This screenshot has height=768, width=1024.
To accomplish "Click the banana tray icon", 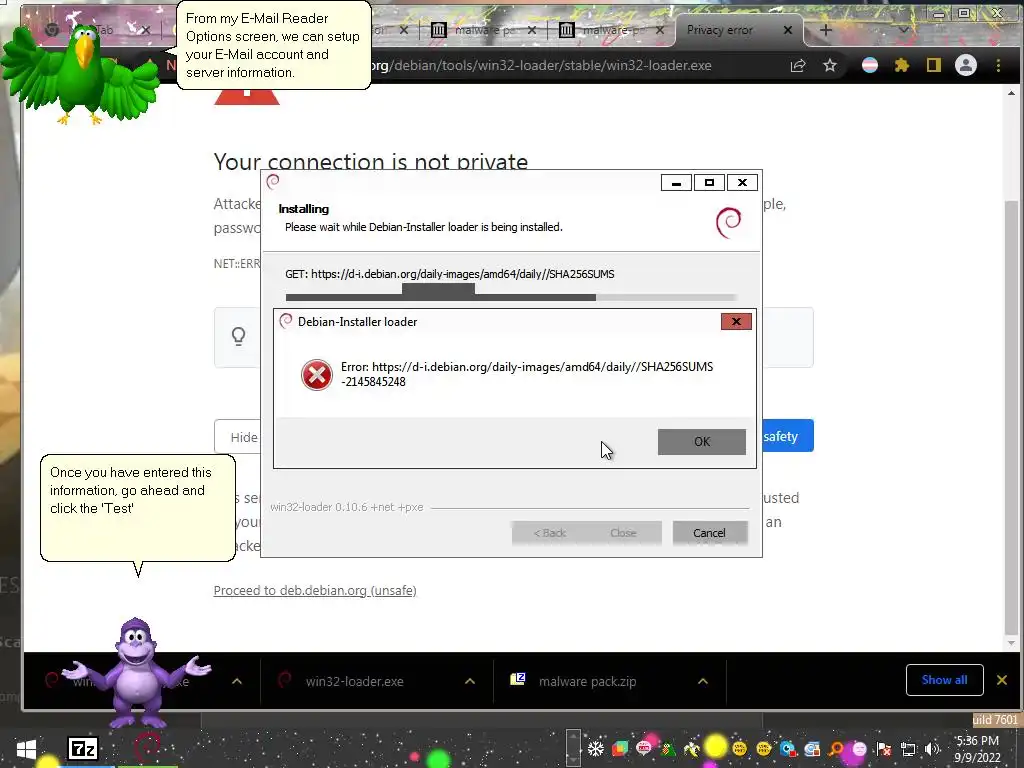I will [x=692, y=749].
